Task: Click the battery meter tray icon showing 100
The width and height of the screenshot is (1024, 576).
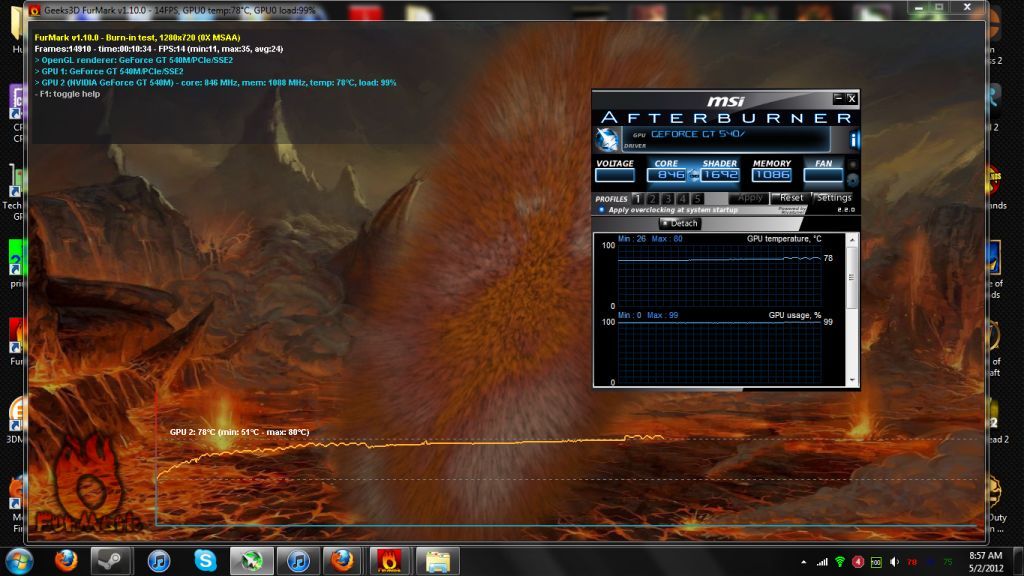Action: 876,562
